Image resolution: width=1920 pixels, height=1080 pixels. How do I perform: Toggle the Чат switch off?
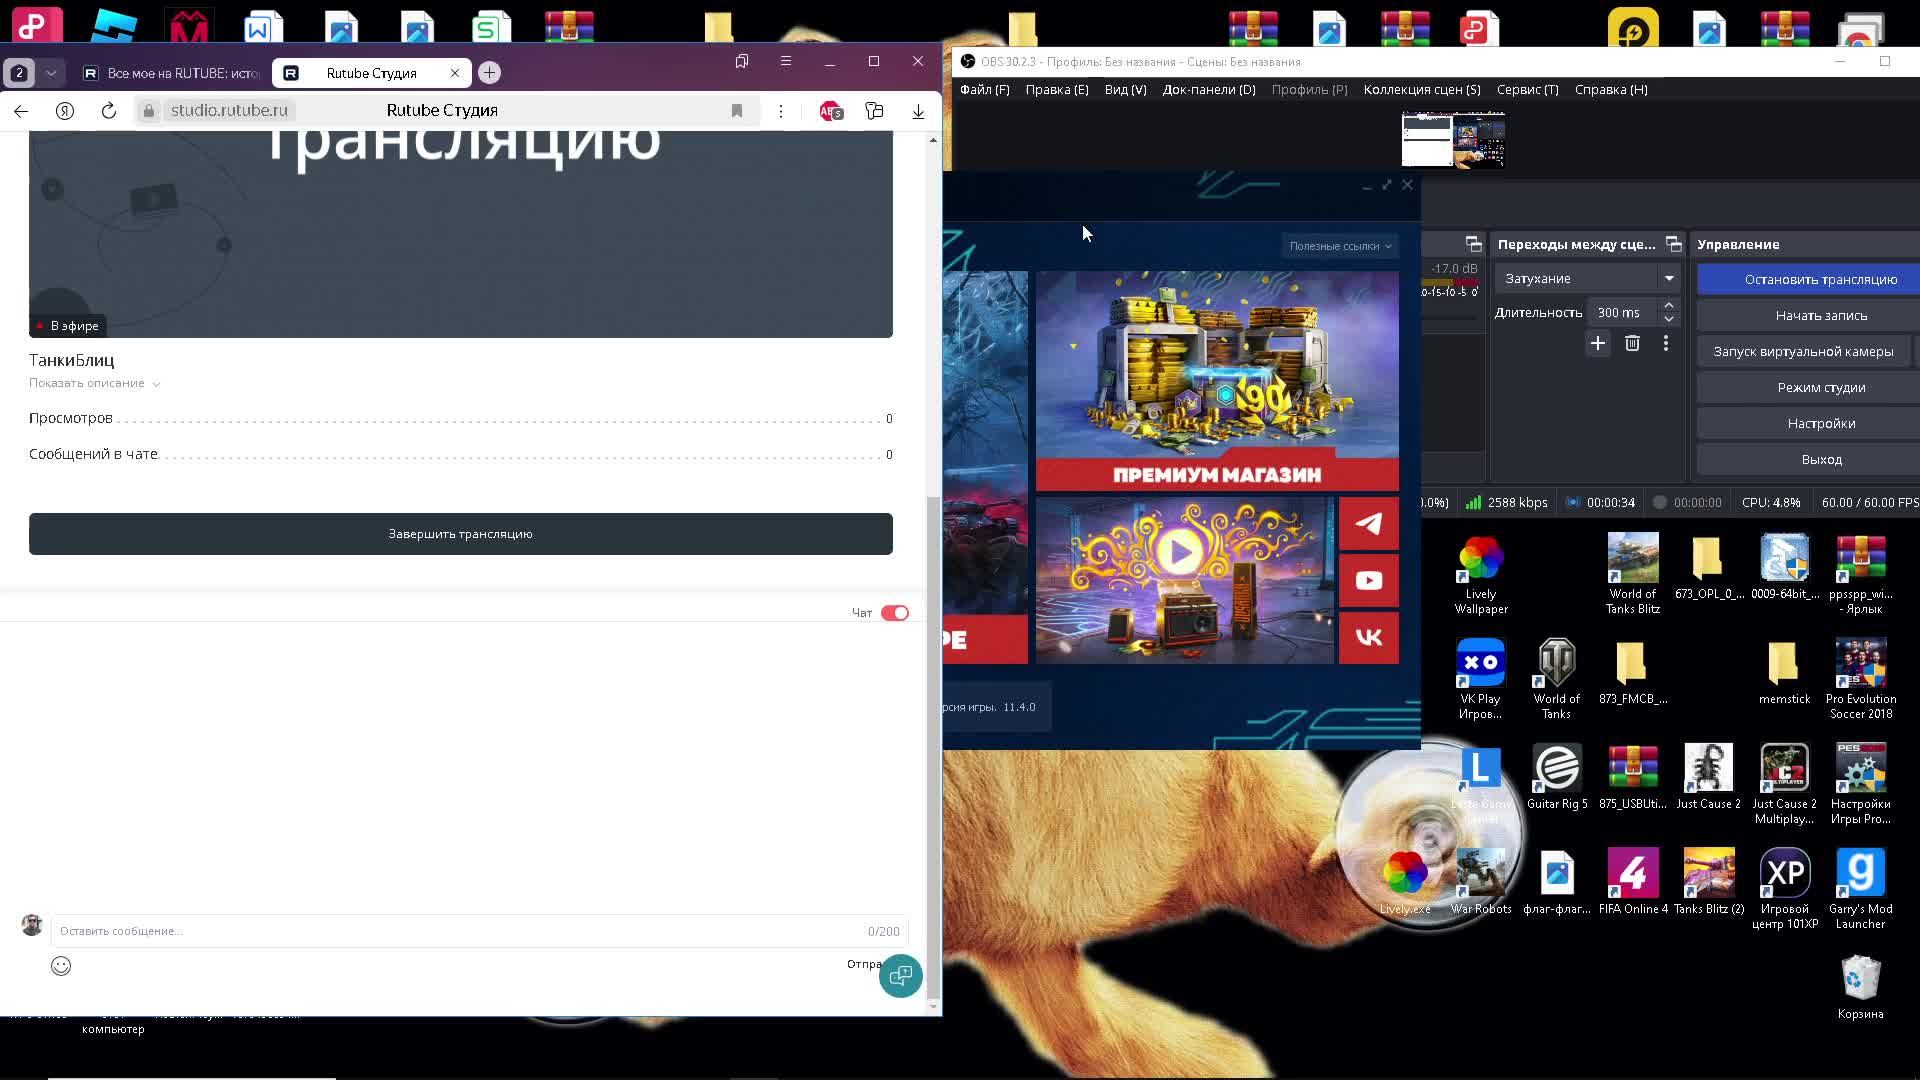coord(894,613)
